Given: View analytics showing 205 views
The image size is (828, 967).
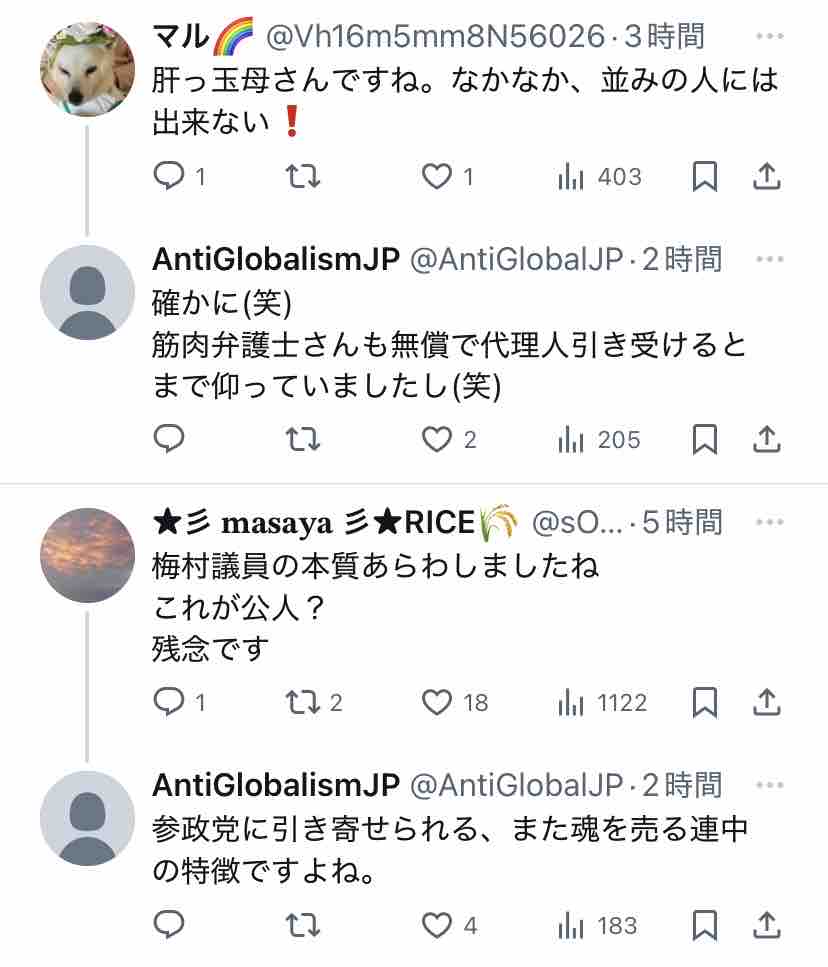Looking at the screenshot, I should (x=599, y=440).
